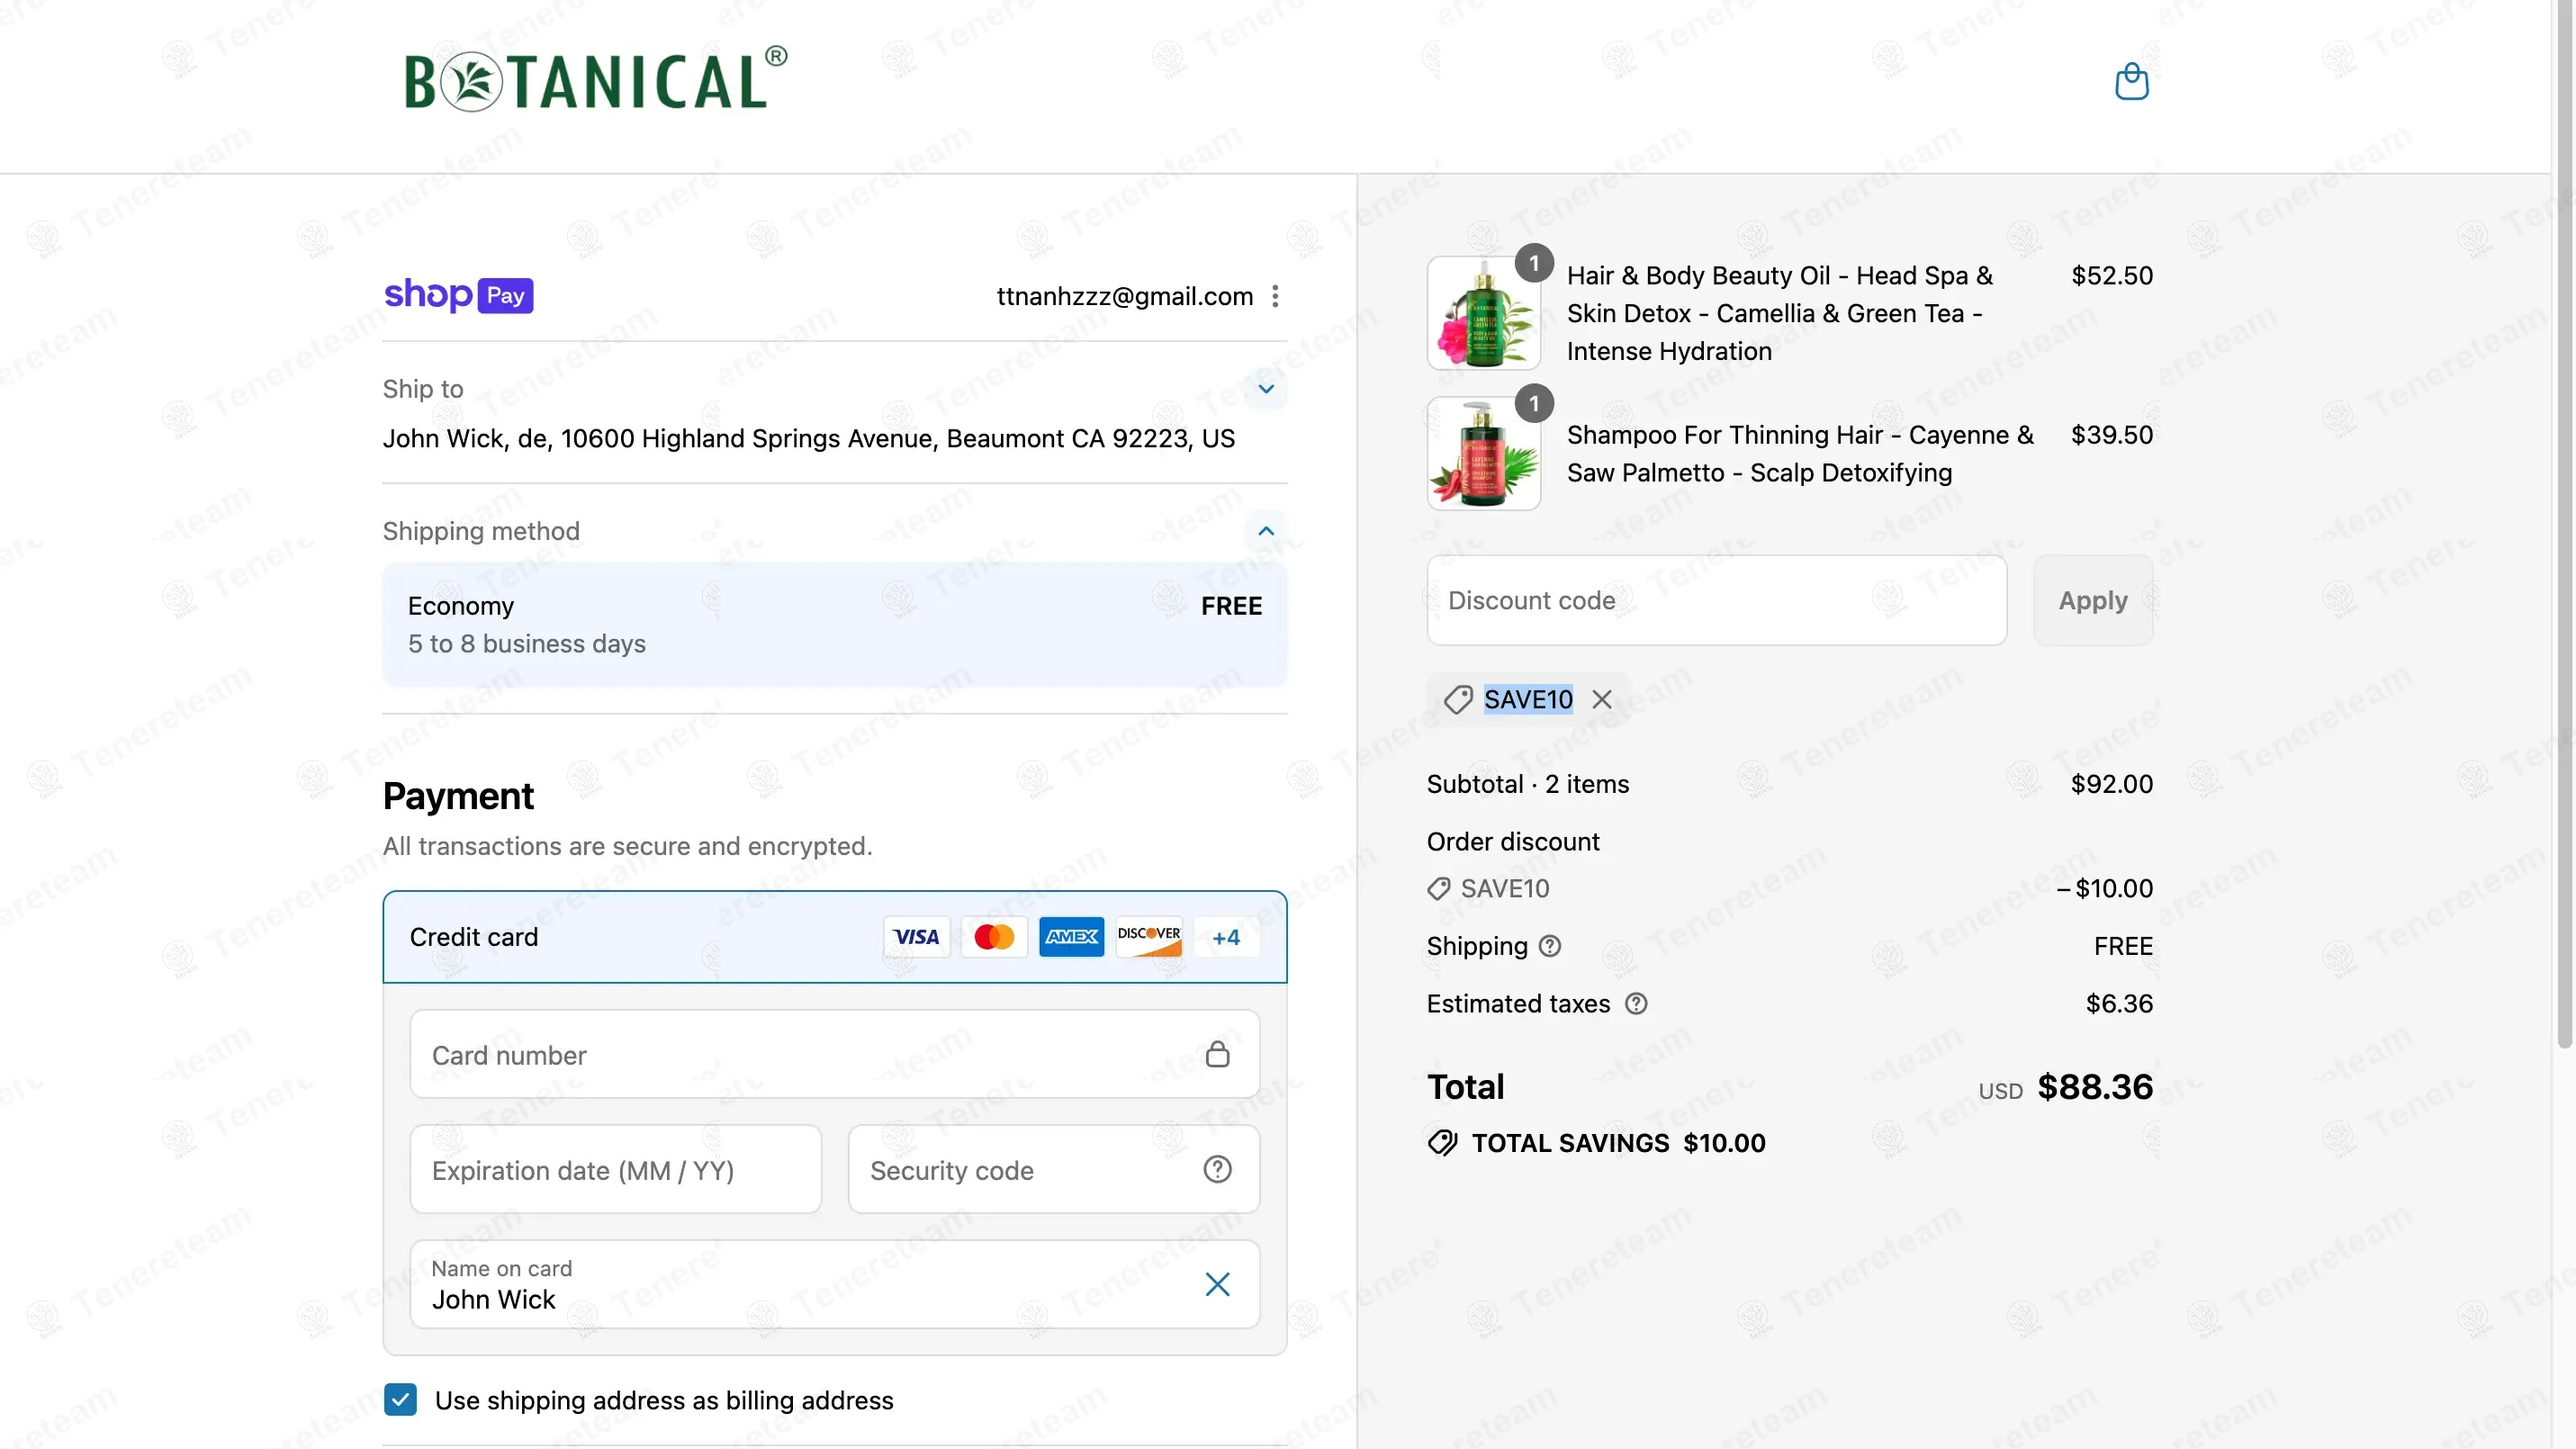Focus the Expiration date field

click(x=615, y=1169)
